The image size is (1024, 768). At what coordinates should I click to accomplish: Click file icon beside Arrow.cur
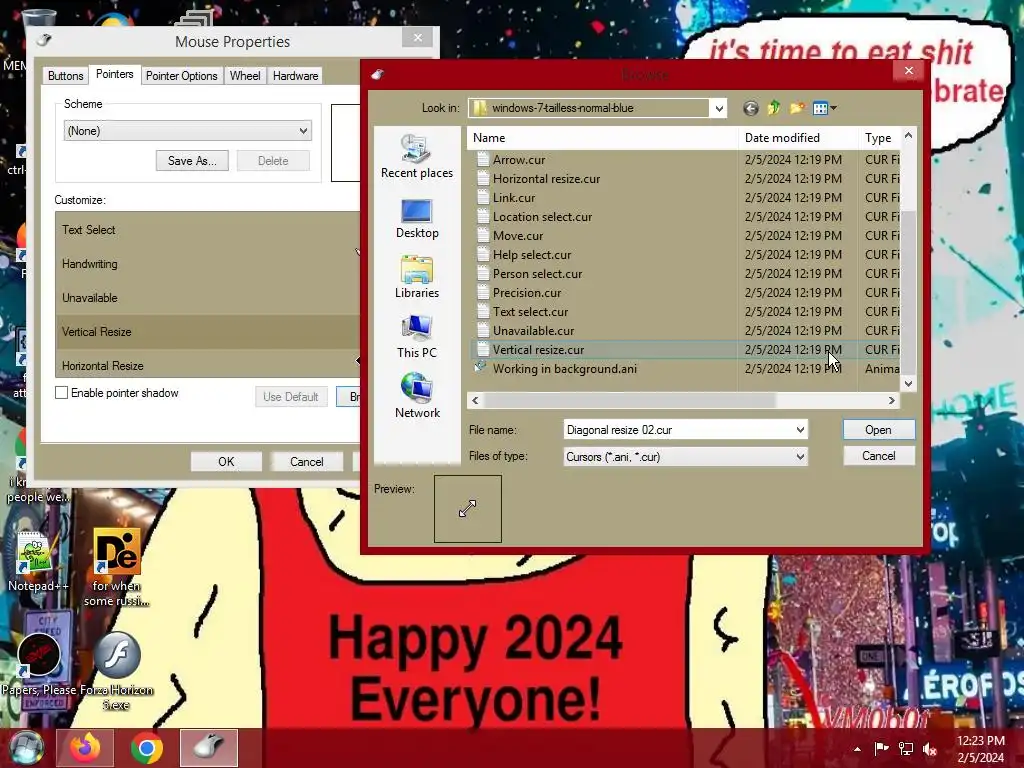[x=483, y=159]
